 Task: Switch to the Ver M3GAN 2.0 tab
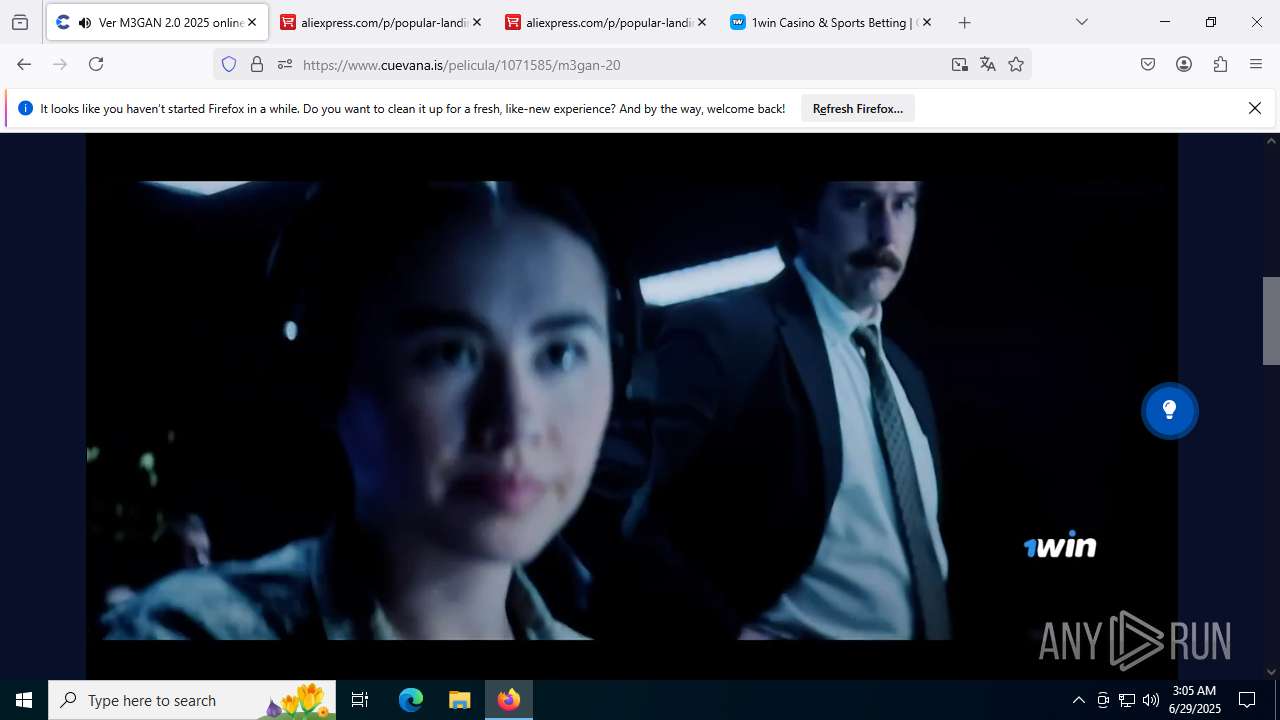pos(157,22)
